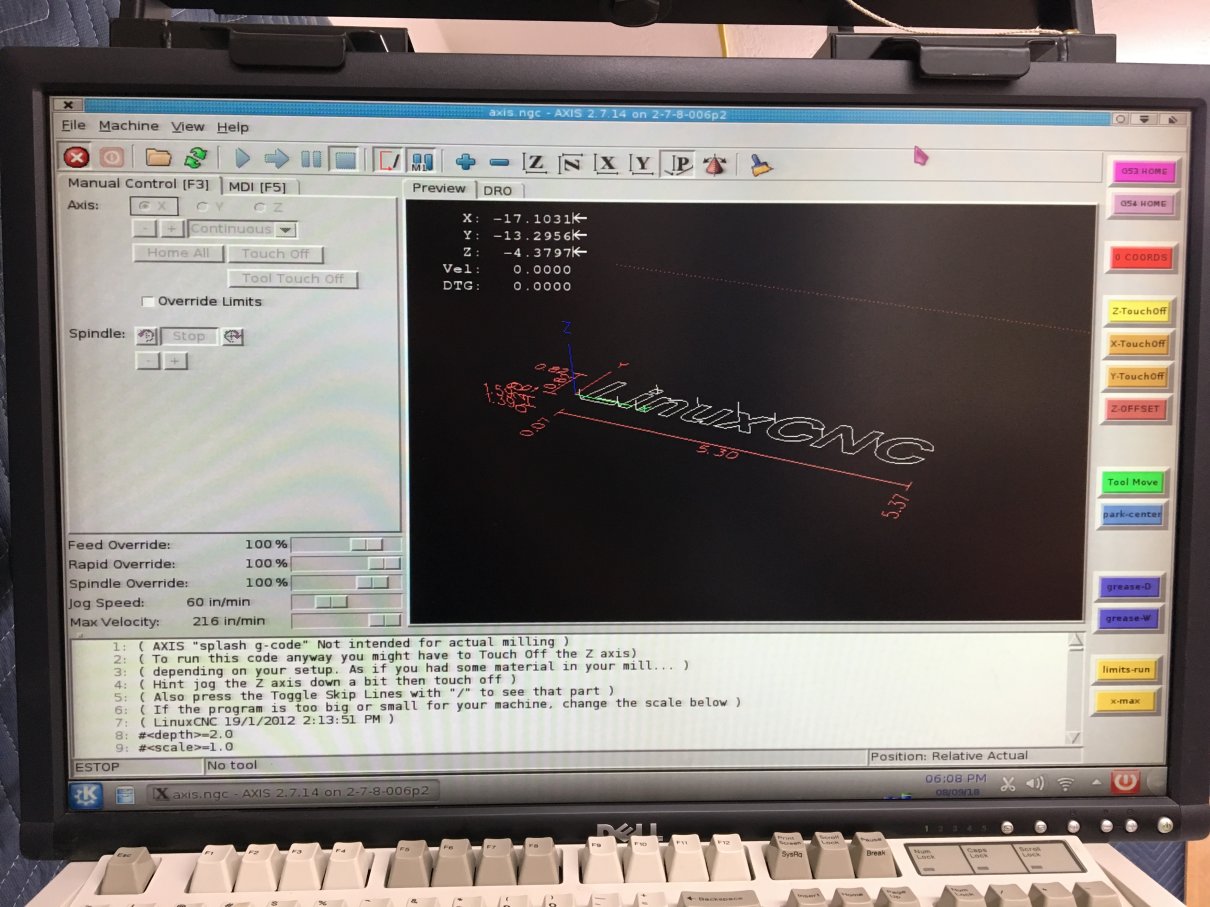Toggle skip lines with slash icon
This screenshot has width=1210, height=907.
(x=389, y=160)
